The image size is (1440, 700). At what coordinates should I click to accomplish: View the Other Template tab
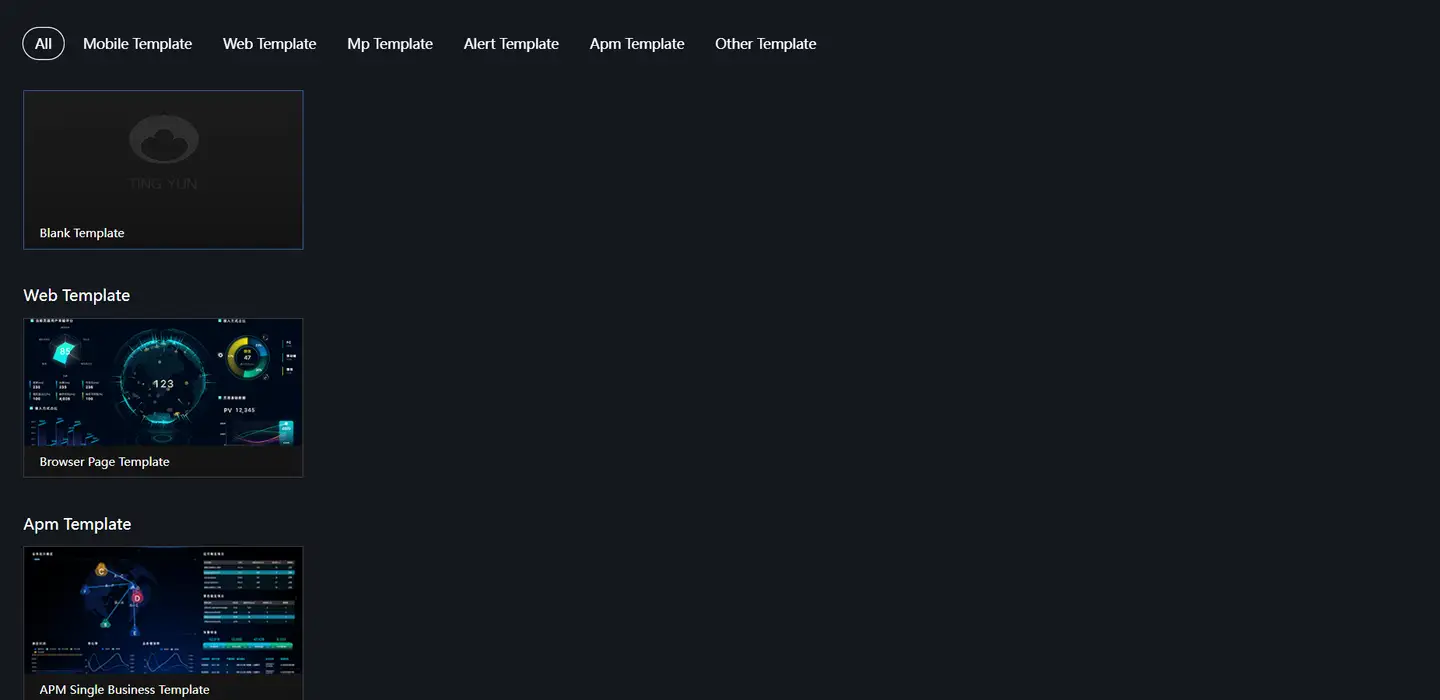click(x=765, y=44)
